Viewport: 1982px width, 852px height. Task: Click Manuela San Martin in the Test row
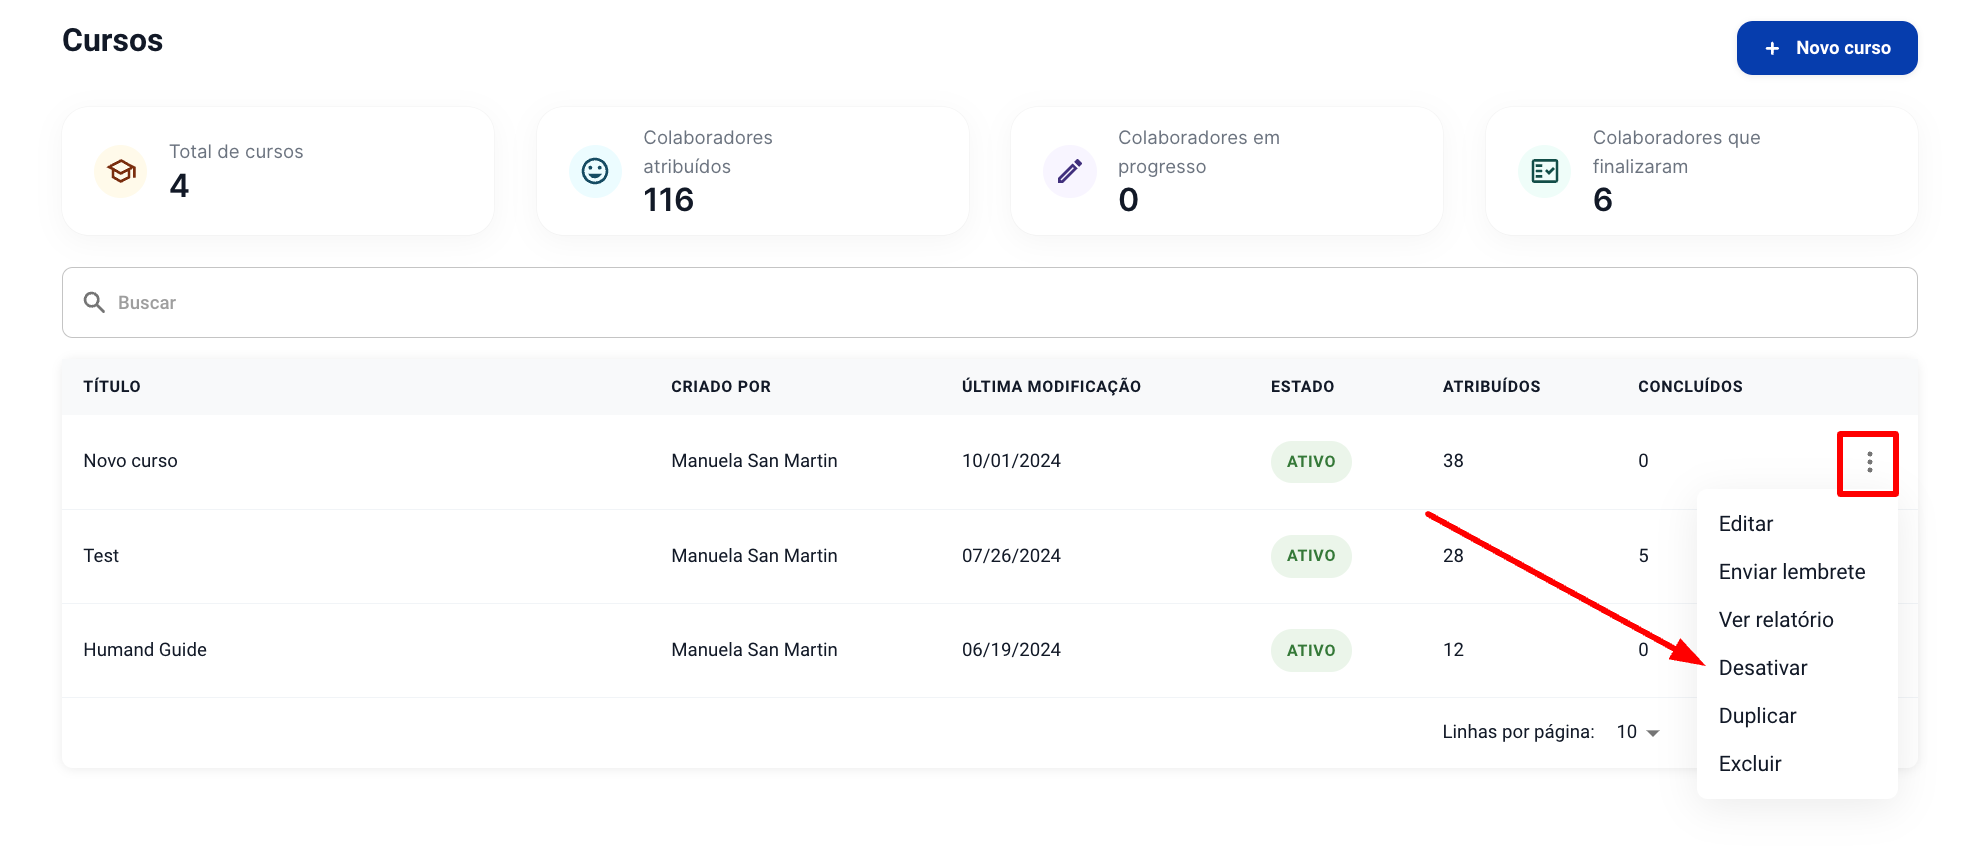pyautogui.click(x=754, y=556)
